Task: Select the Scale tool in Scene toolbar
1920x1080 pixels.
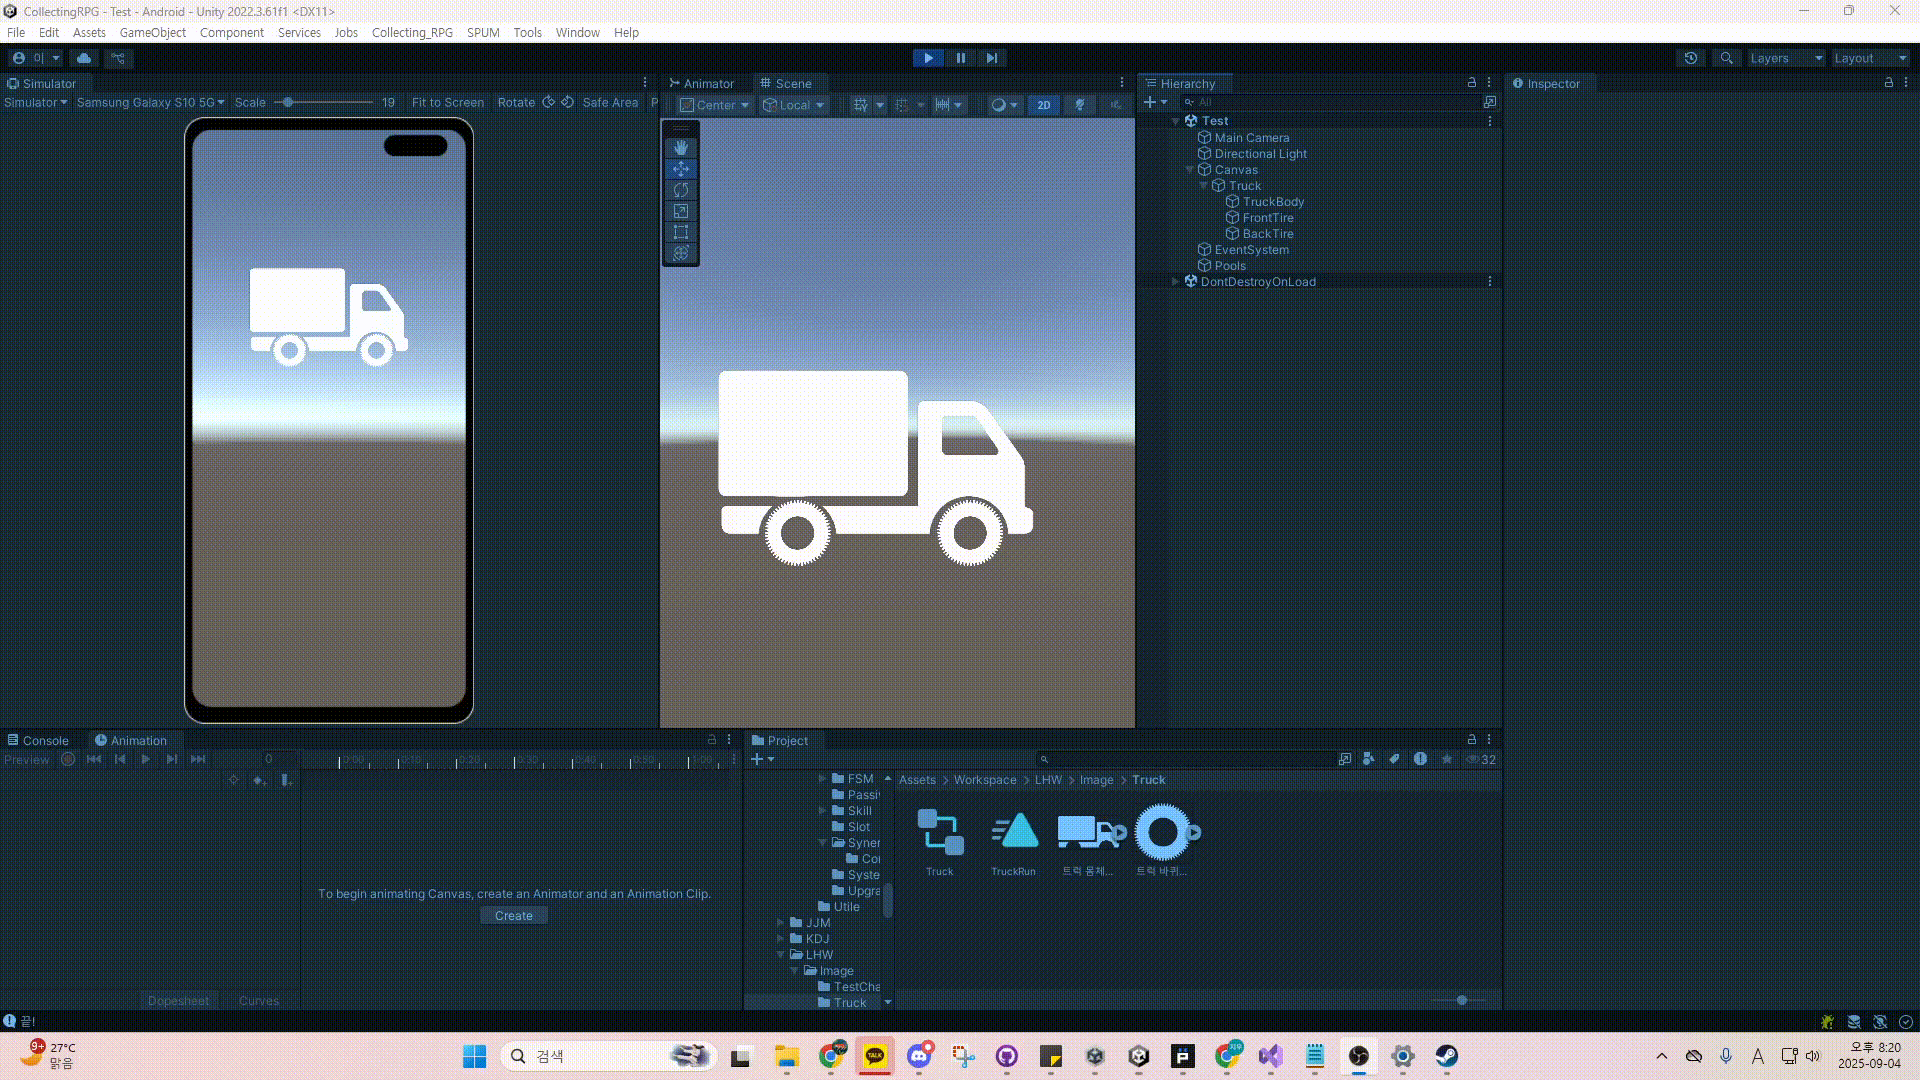Action: click(x=681, y=211)
